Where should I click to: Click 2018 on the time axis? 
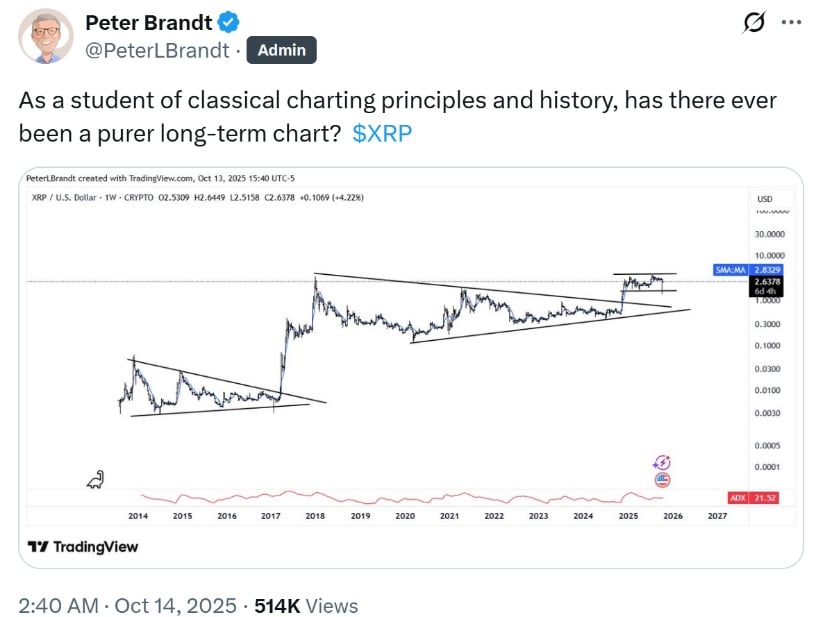click(x=315, y=516)
